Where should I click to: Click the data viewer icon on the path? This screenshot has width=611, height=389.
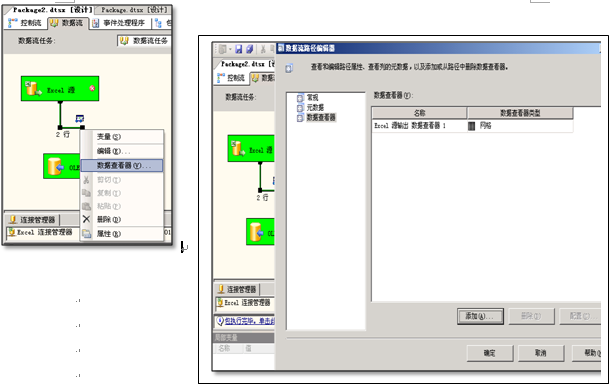point(79,118)
